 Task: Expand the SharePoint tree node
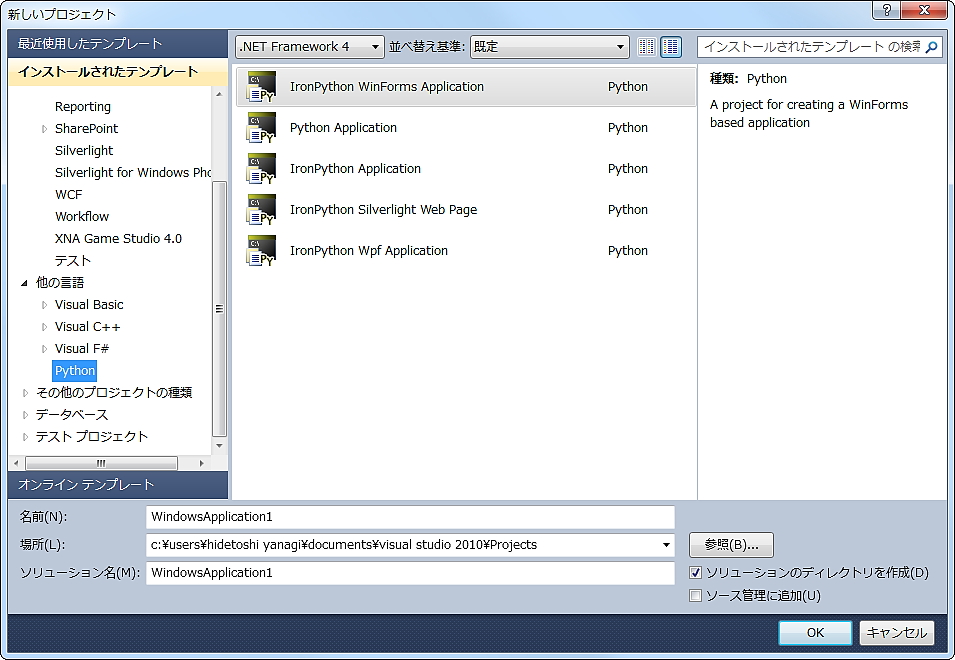click(44, 128)
